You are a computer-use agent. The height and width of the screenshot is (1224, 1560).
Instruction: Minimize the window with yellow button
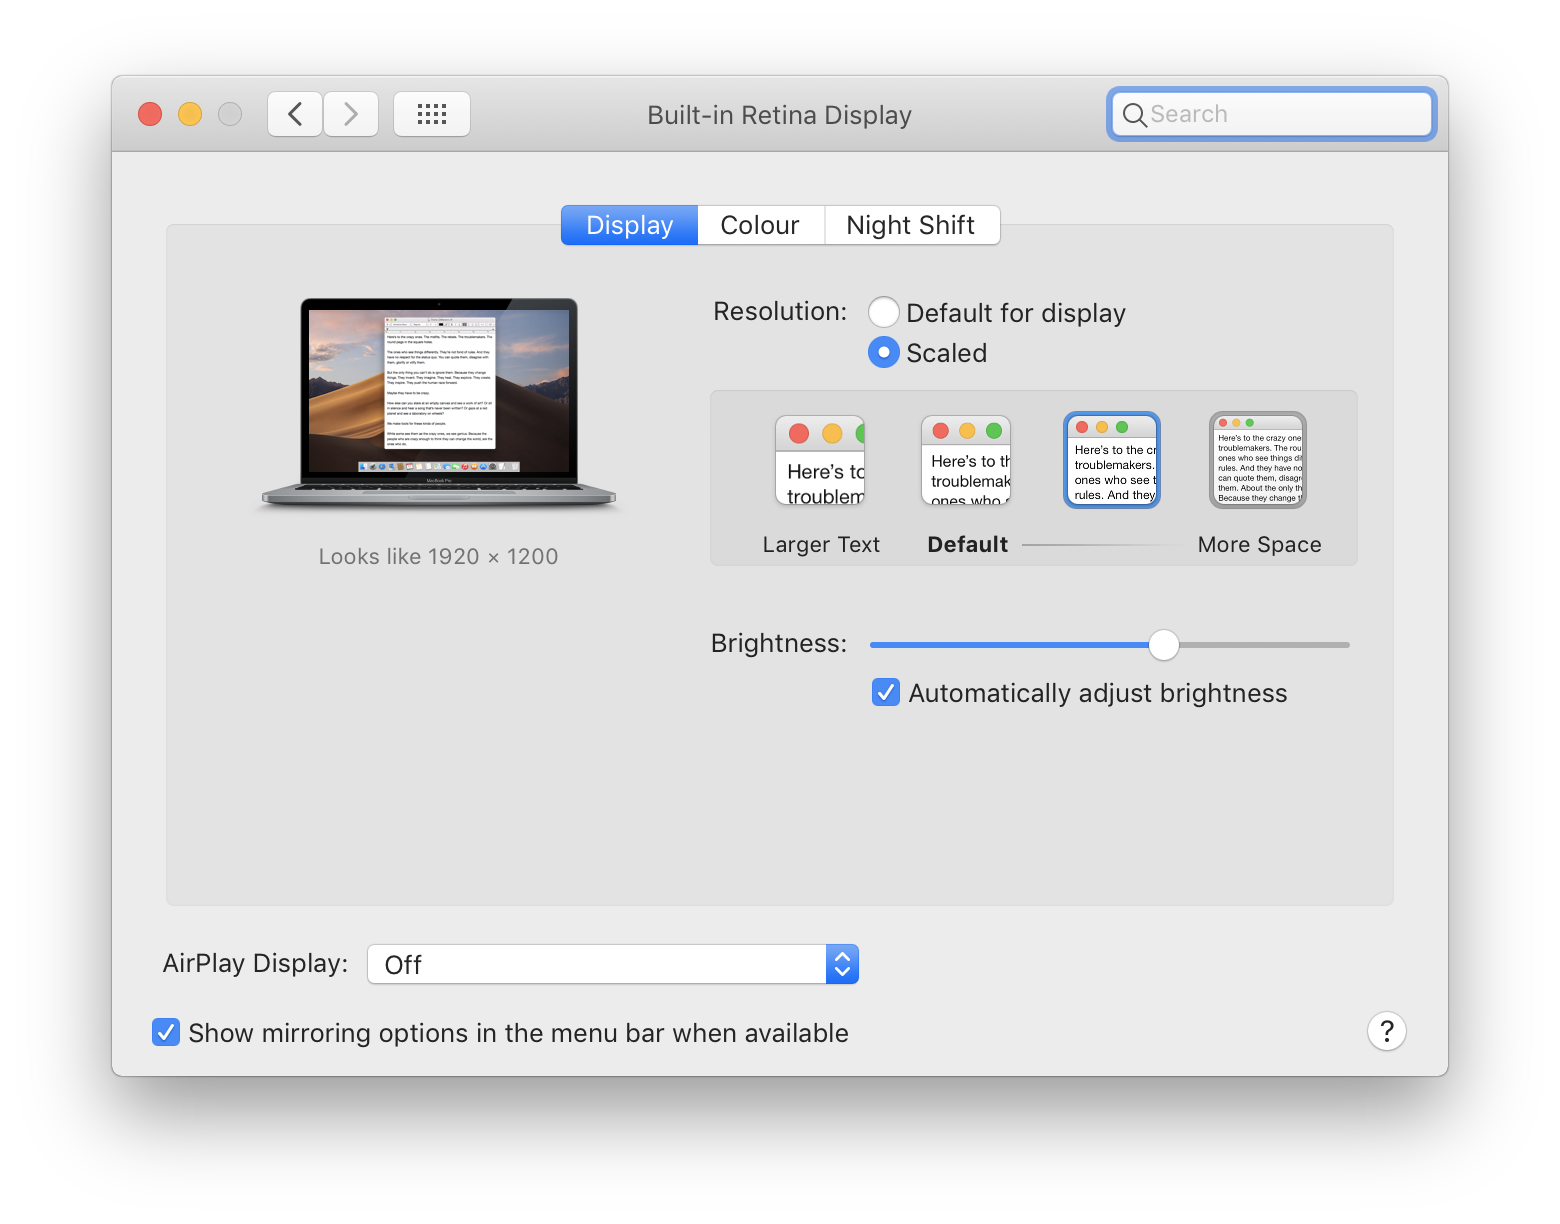tap(190, 114)
